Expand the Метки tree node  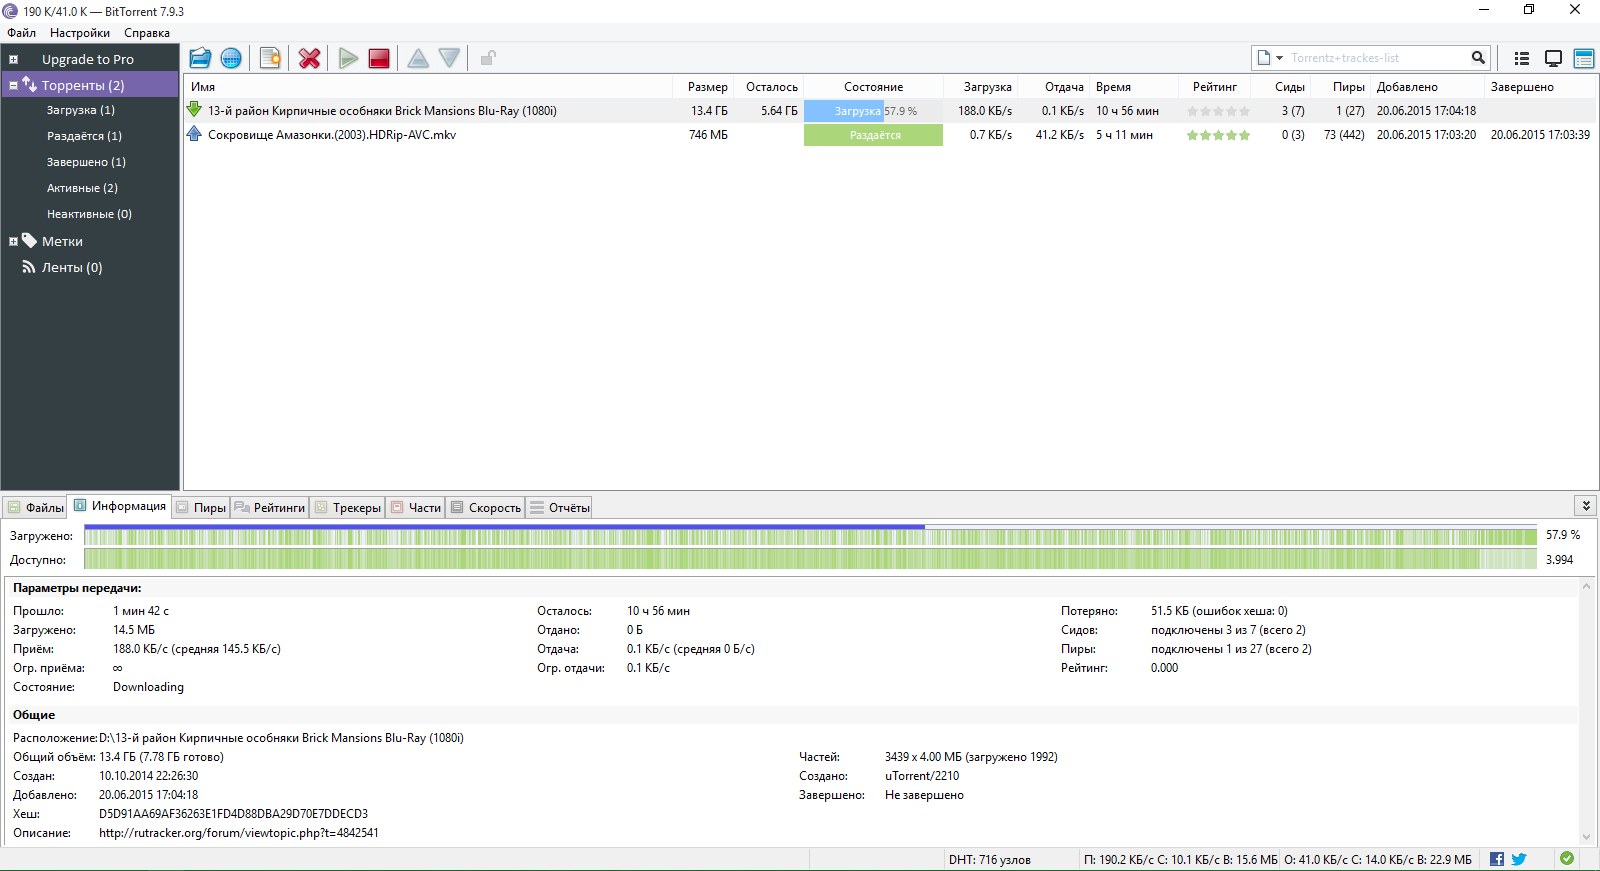[13, 242]
